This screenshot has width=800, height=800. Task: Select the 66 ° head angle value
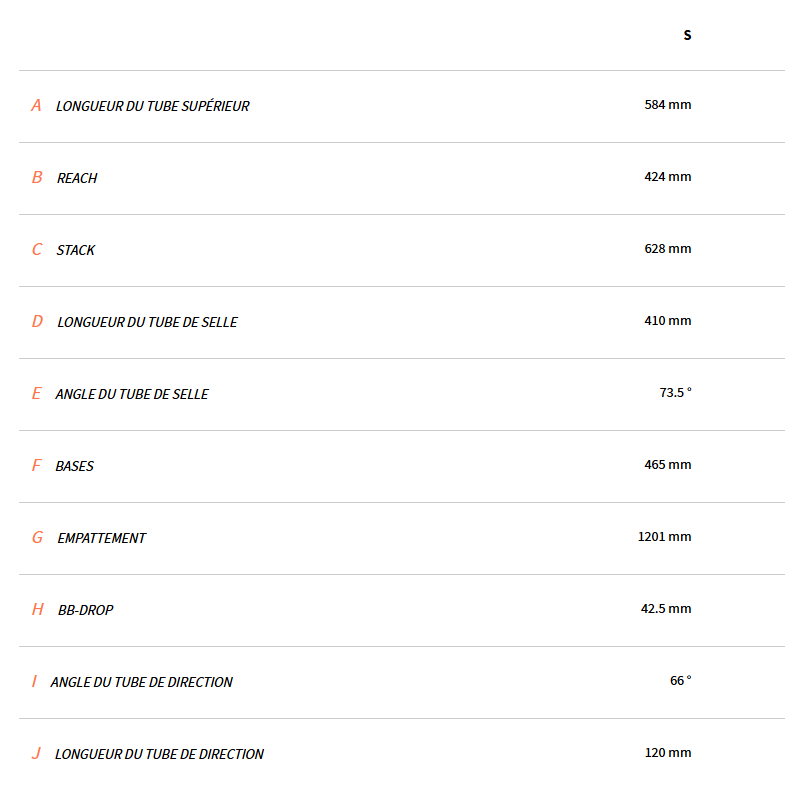(680, 680)
